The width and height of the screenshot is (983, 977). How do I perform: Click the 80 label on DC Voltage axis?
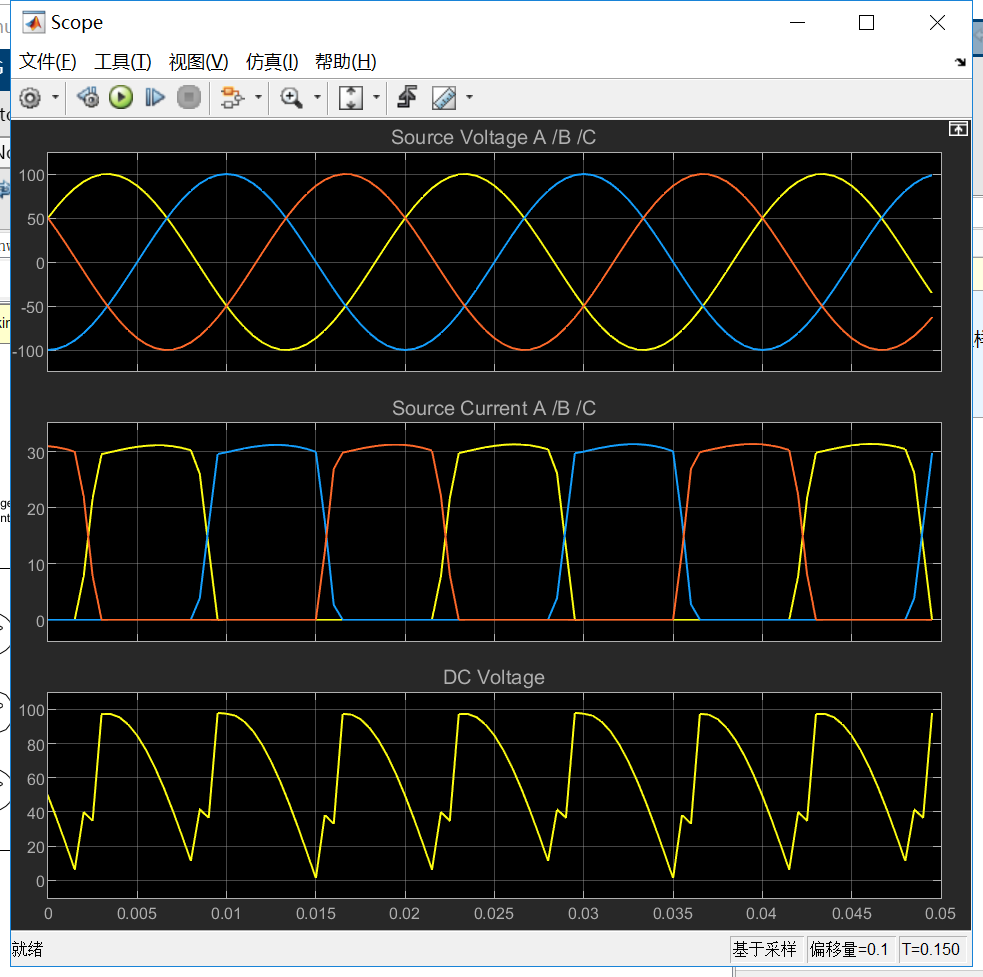coord(36,745)
